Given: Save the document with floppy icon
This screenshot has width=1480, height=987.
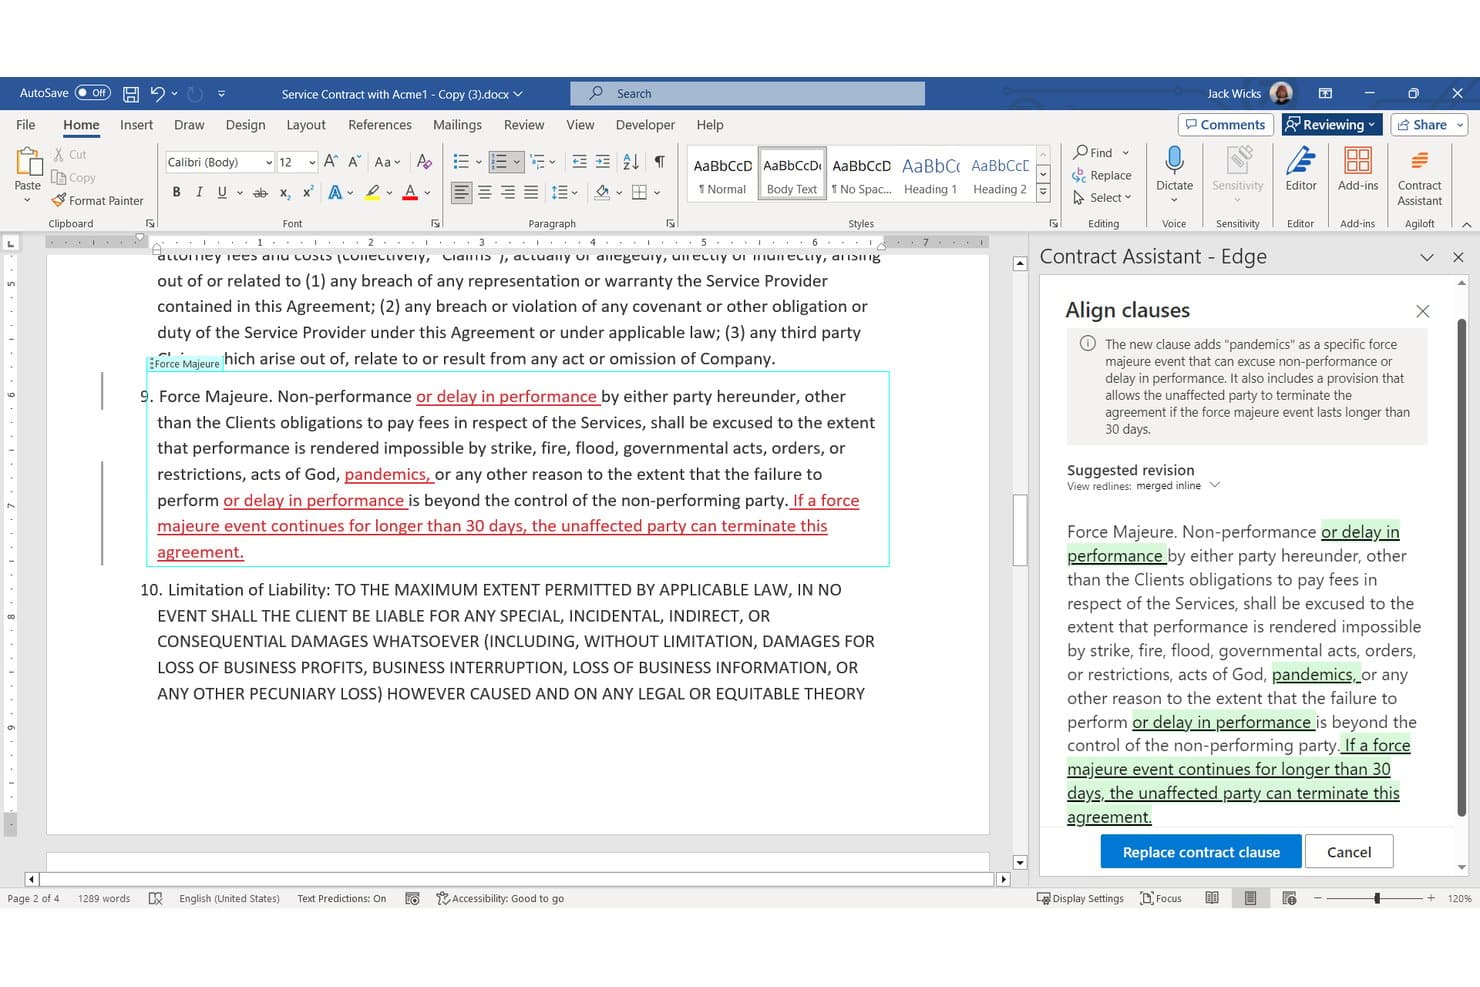Looking at the screenshot, I should pos(131,94).
